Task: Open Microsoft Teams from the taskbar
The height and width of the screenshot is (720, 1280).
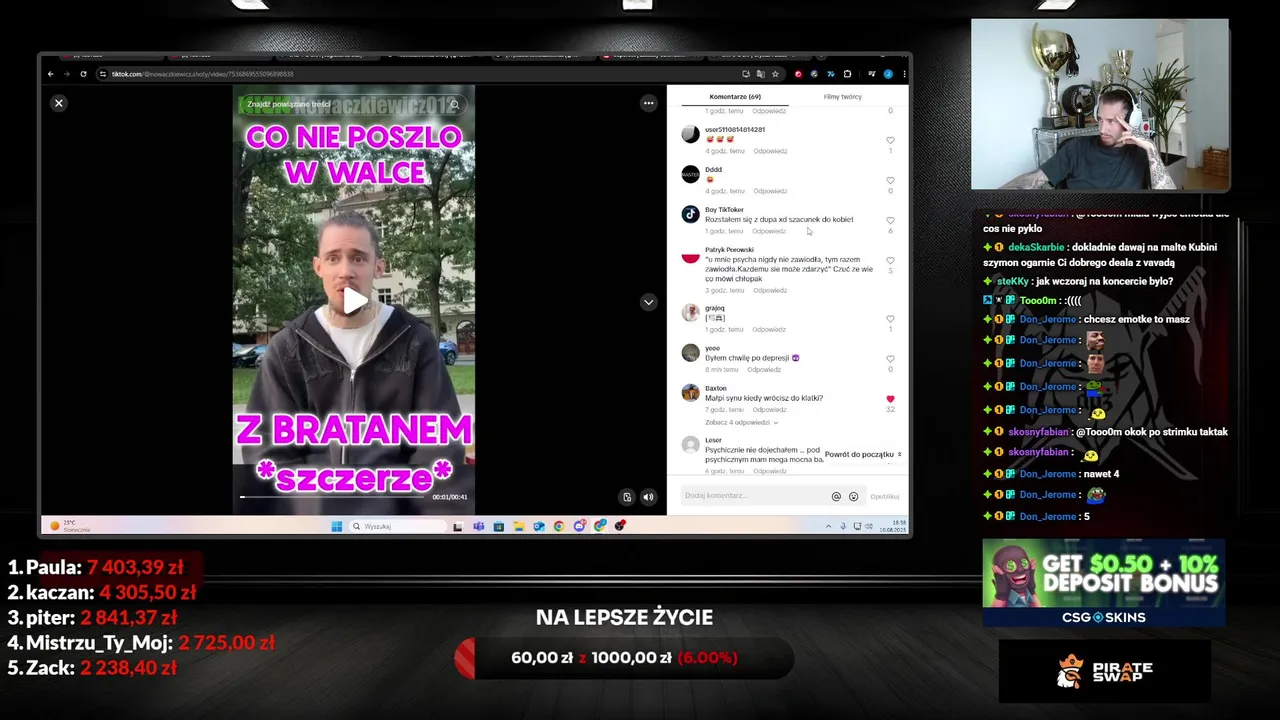Action: tap(478, 526)
